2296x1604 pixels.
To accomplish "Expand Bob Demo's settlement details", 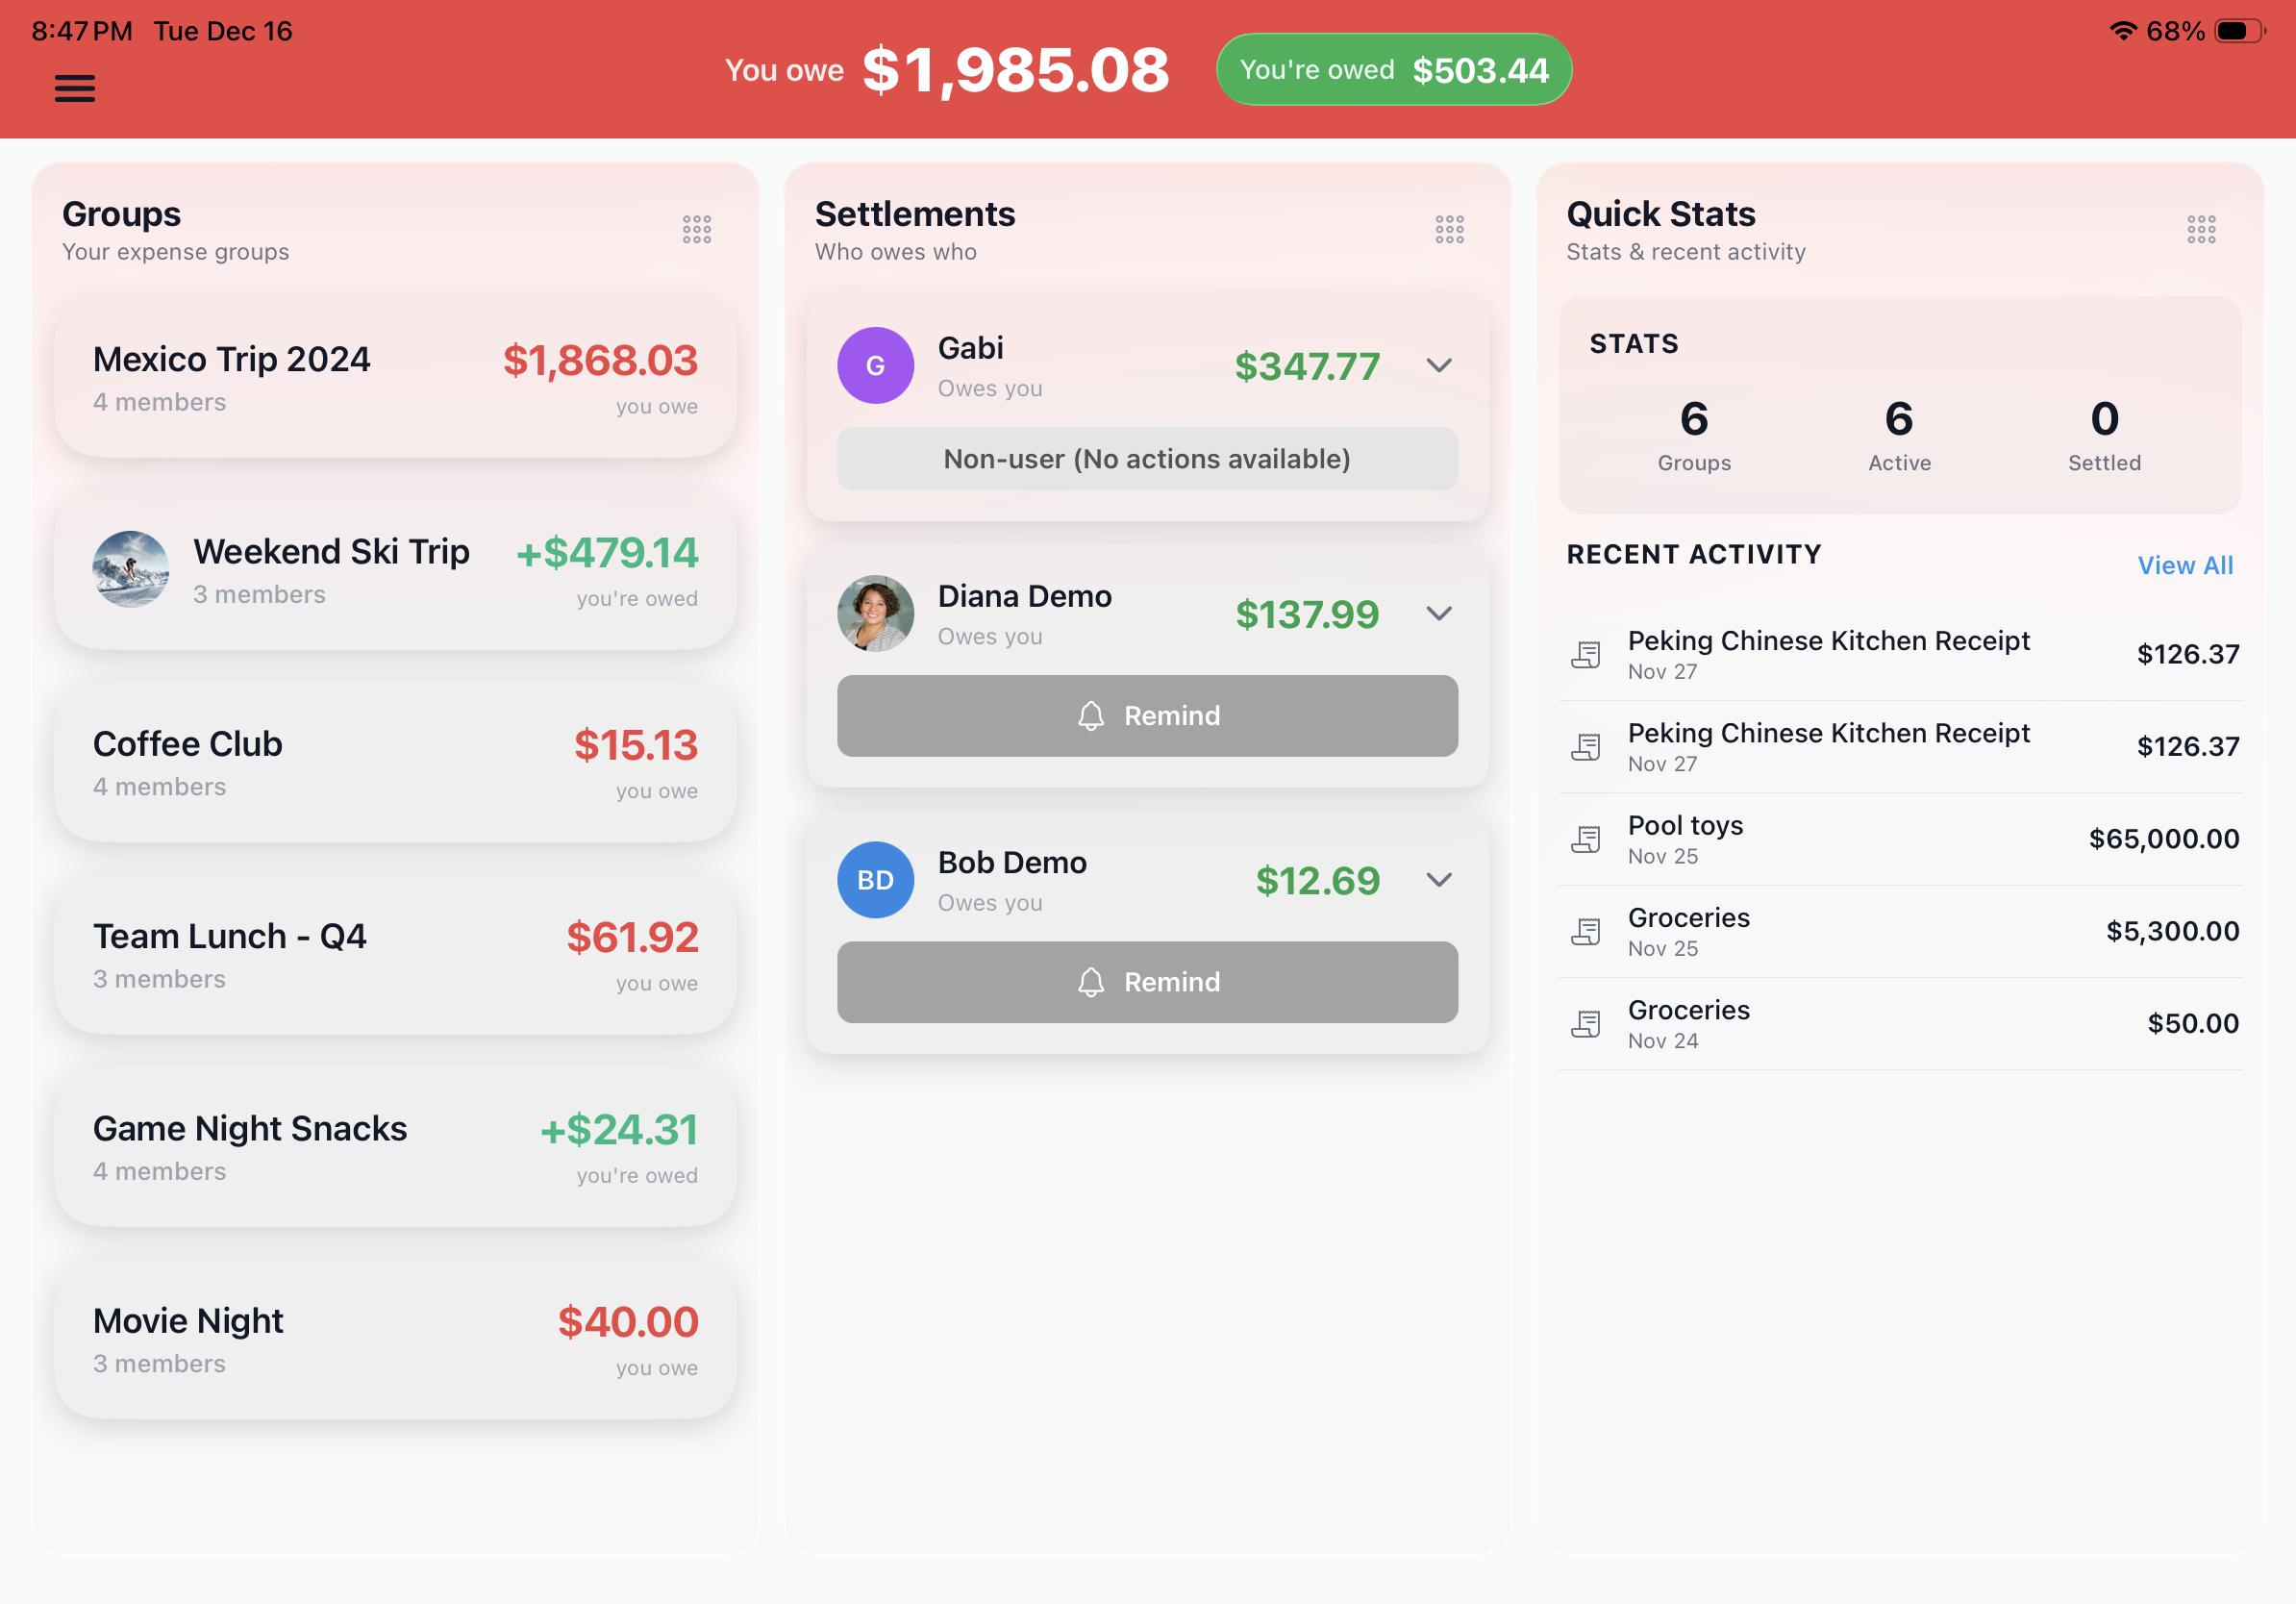I will (1440, 880).
